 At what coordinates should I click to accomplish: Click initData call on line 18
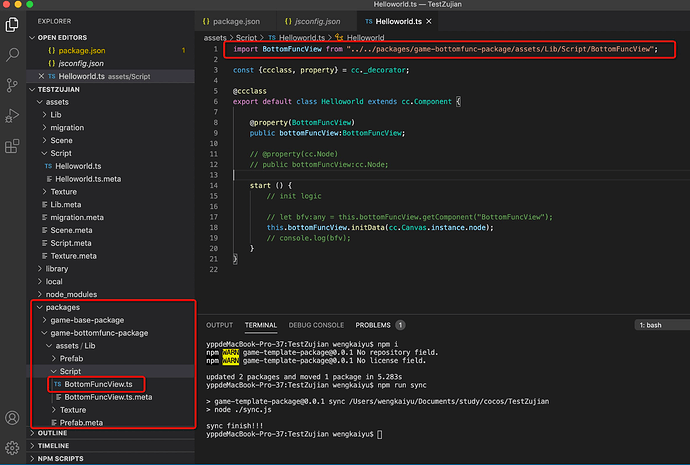coord(367,228)
